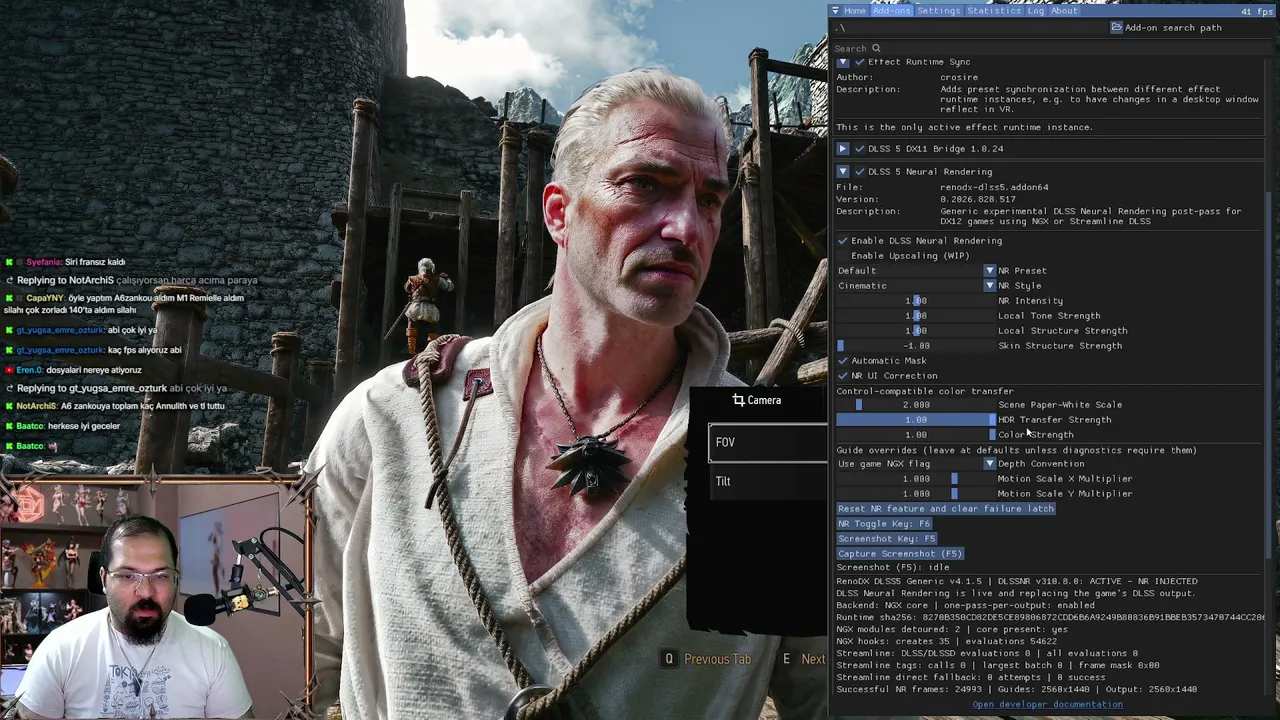Turn off Automatic Mask

[x=842, y=361]
